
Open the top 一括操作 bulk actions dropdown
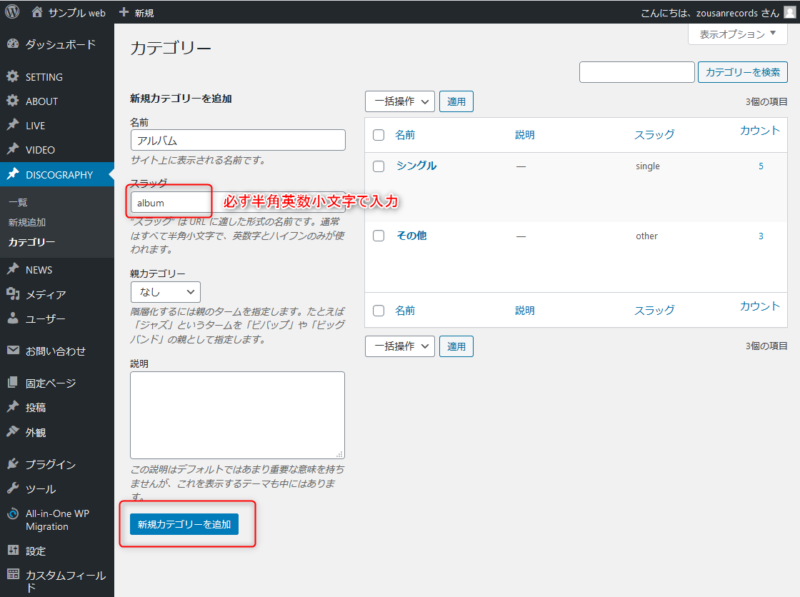coord(400,101)
